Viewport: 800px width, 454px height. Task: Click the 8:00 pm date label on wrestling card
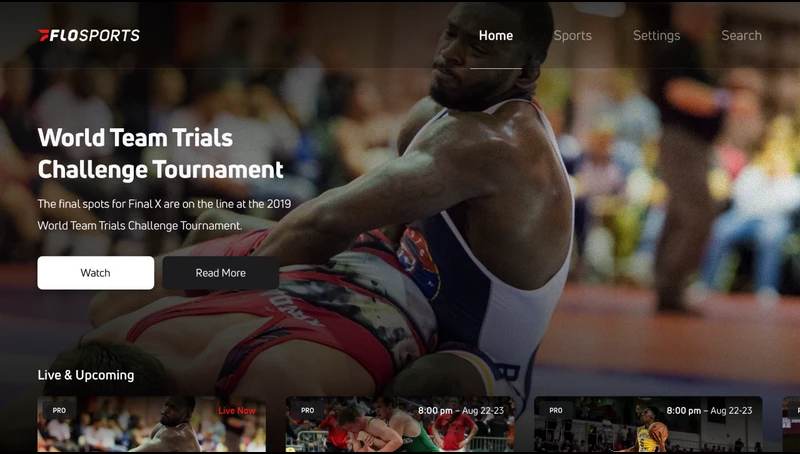pyautogui.click(x=461, y=411)
